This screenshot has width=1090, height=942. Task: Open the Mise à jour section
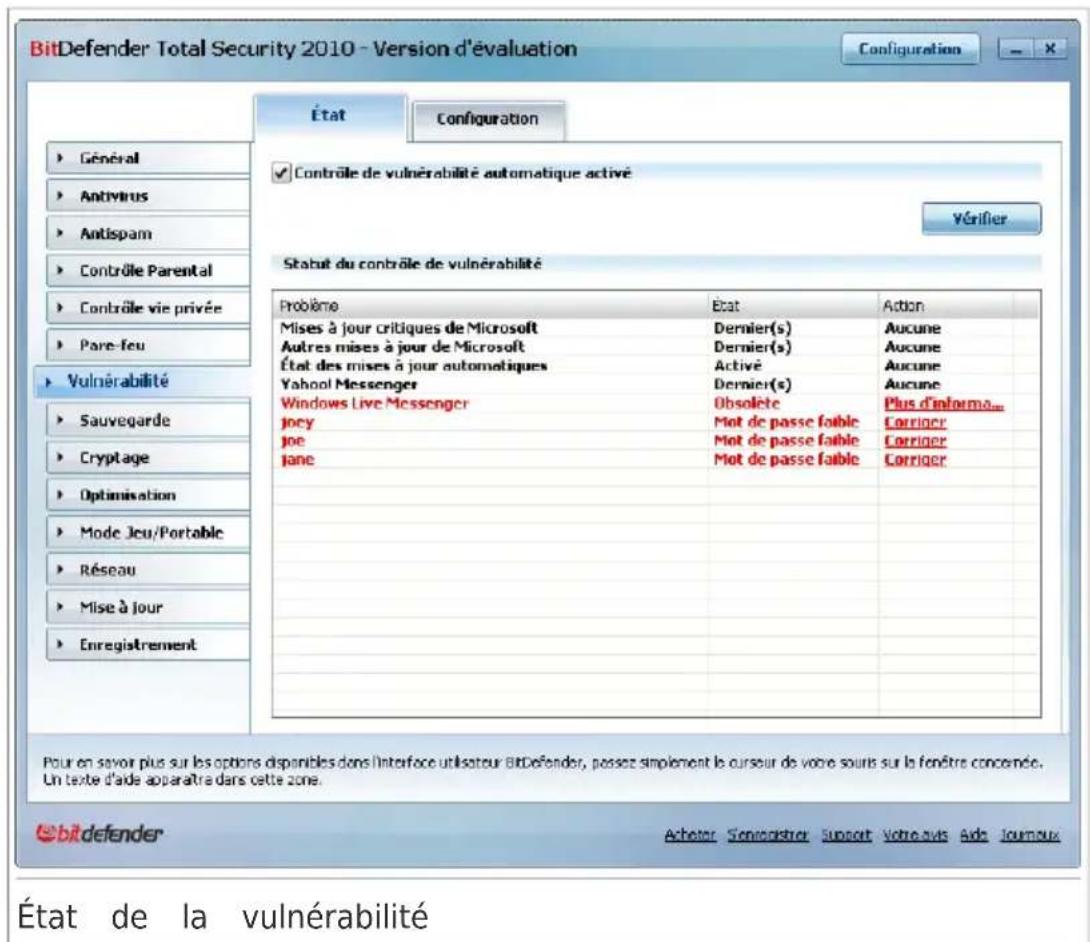click(148, 608)
